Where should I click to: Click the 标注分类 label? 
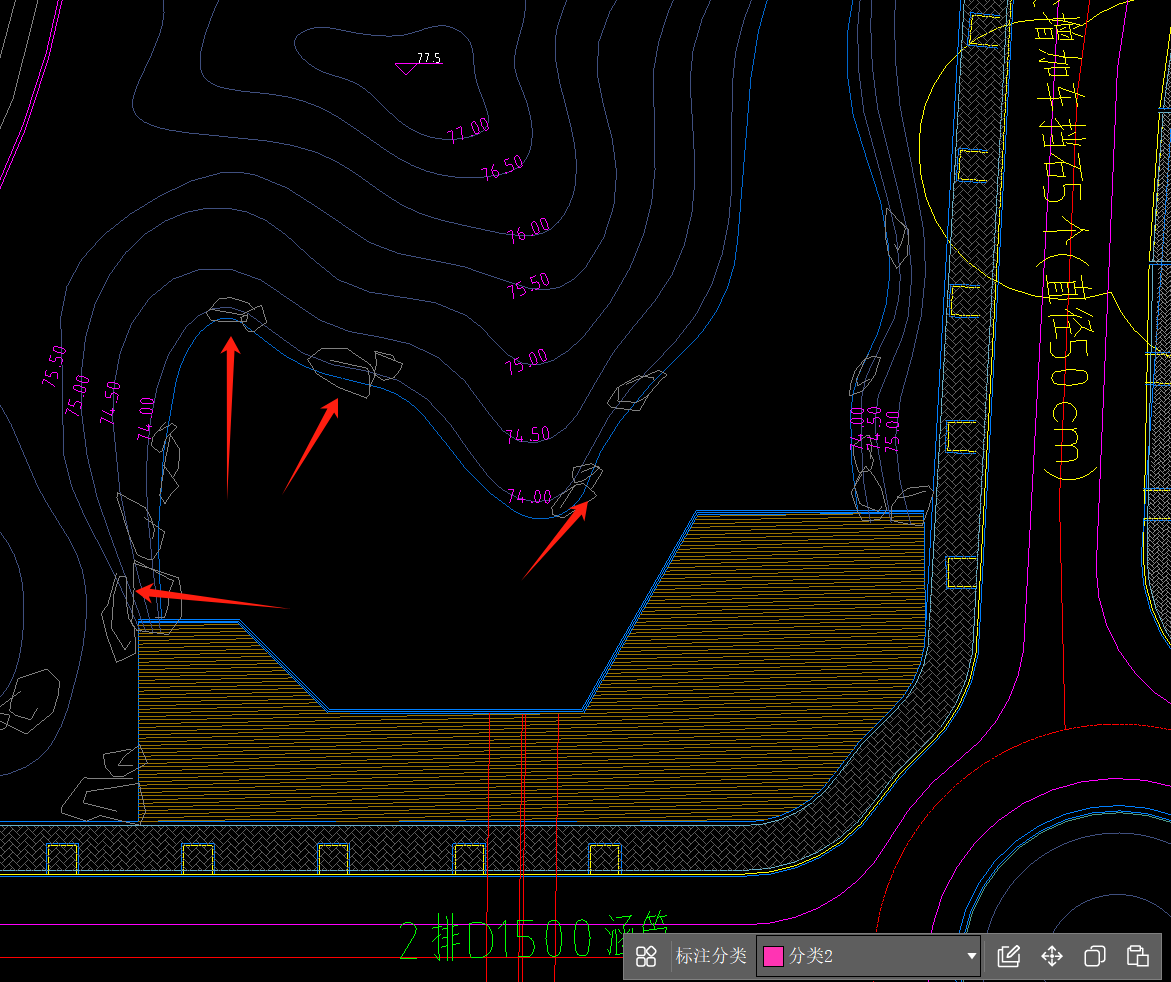tap(711, 955)
